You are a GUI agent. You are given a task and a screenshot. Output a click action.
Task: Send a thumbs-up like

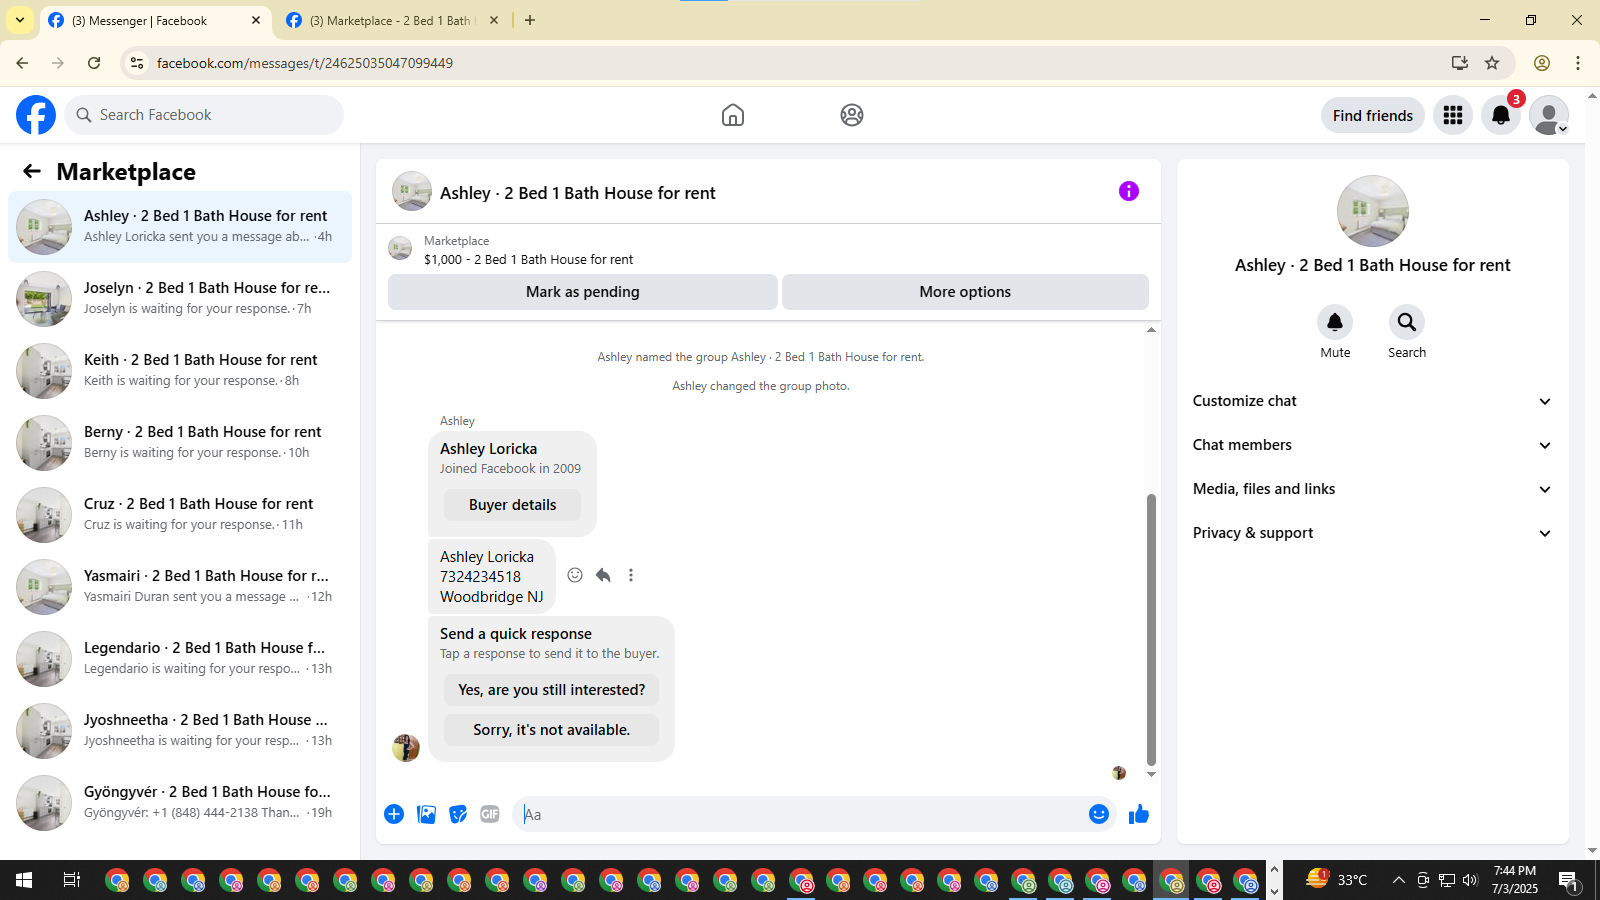1139,814
